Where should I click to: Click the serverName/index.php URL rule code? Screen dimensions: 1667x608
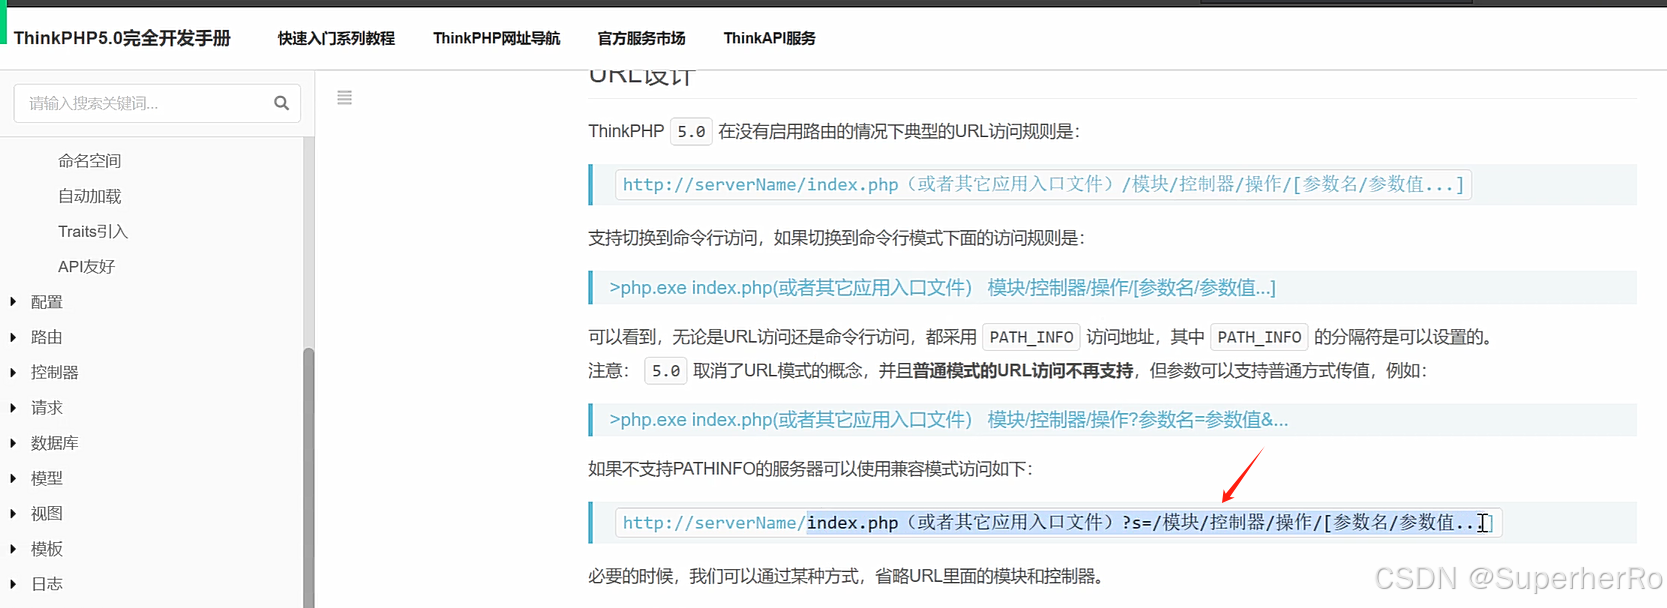pyautogui.click(x=1043, y=185)
